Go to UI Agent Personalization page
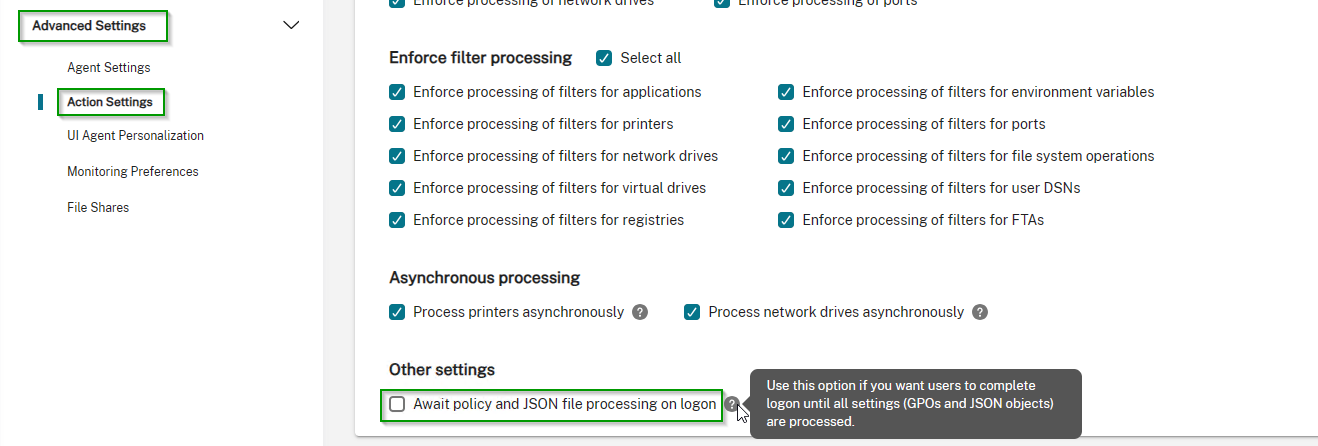This screenshot has height=446, width=1318. [135, 136]
